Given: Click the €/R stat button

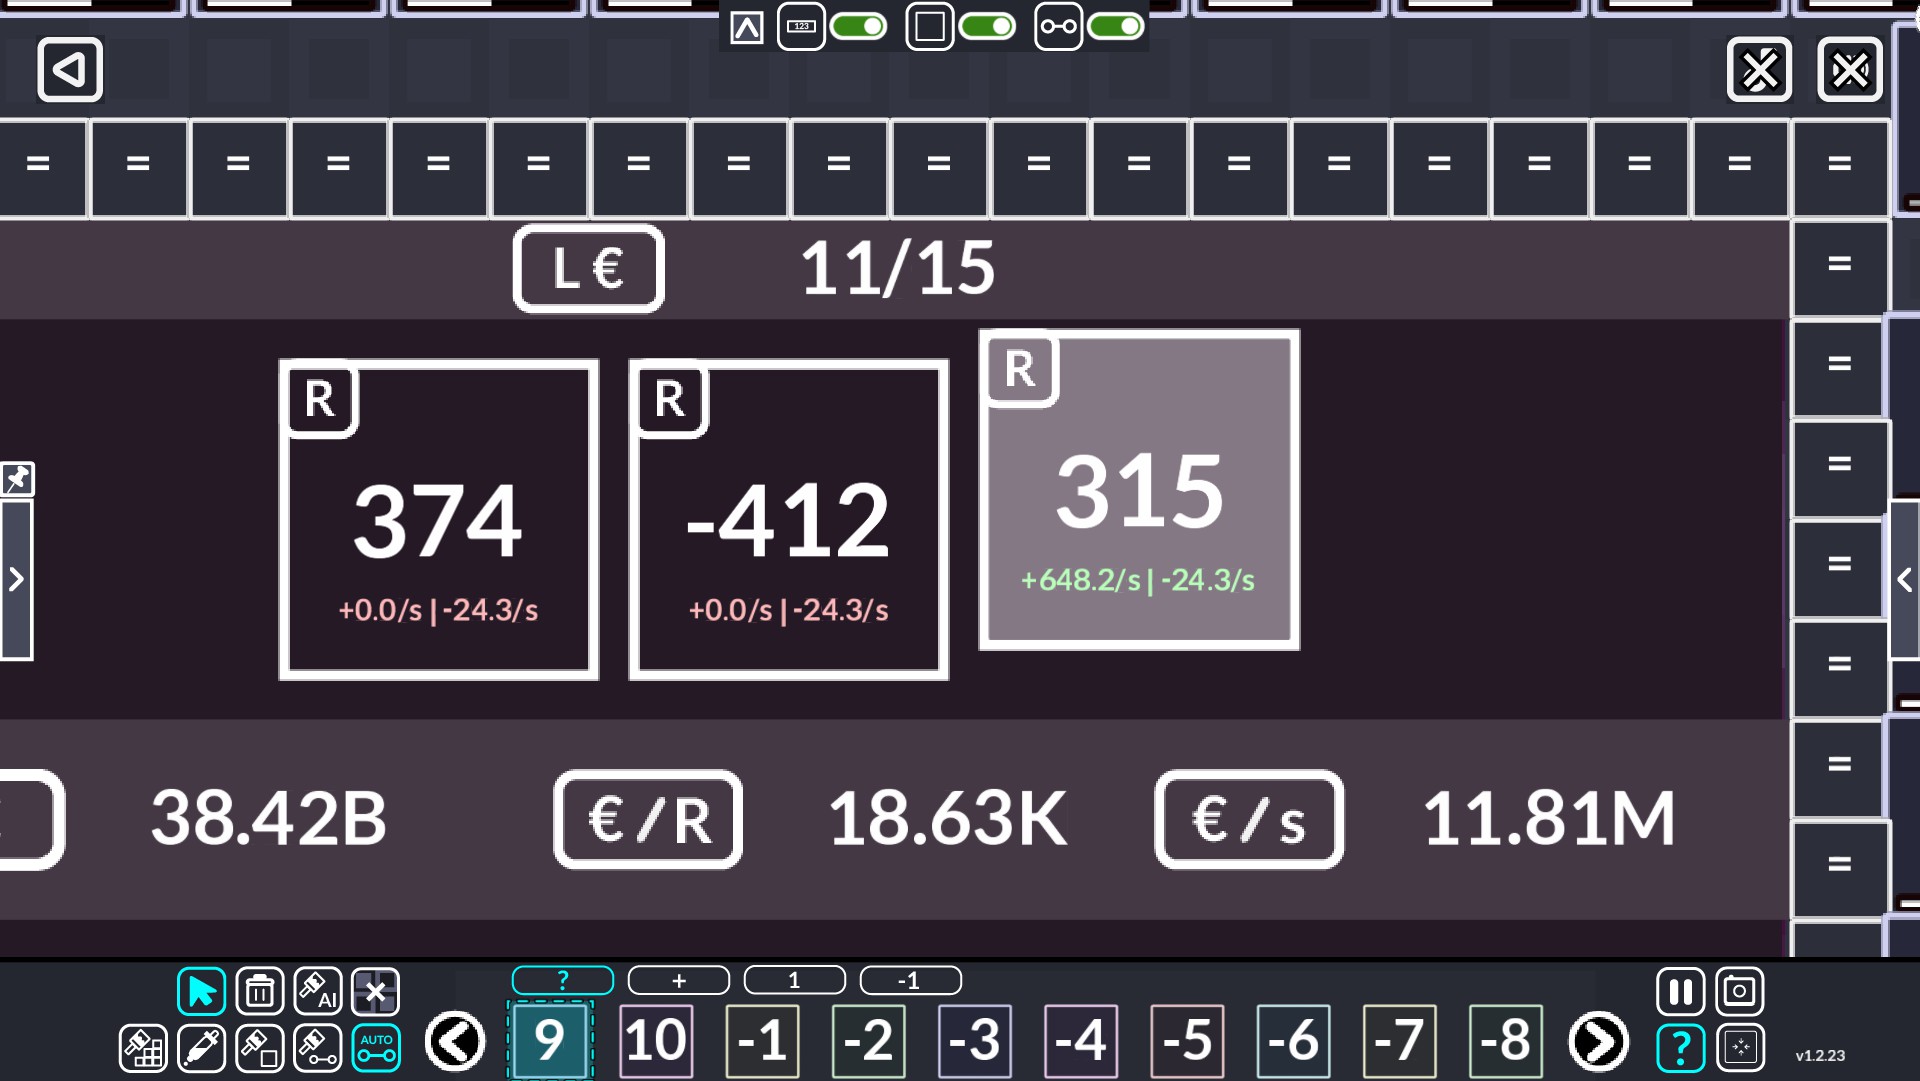Looking at the screenshot, I should [648, 819].
